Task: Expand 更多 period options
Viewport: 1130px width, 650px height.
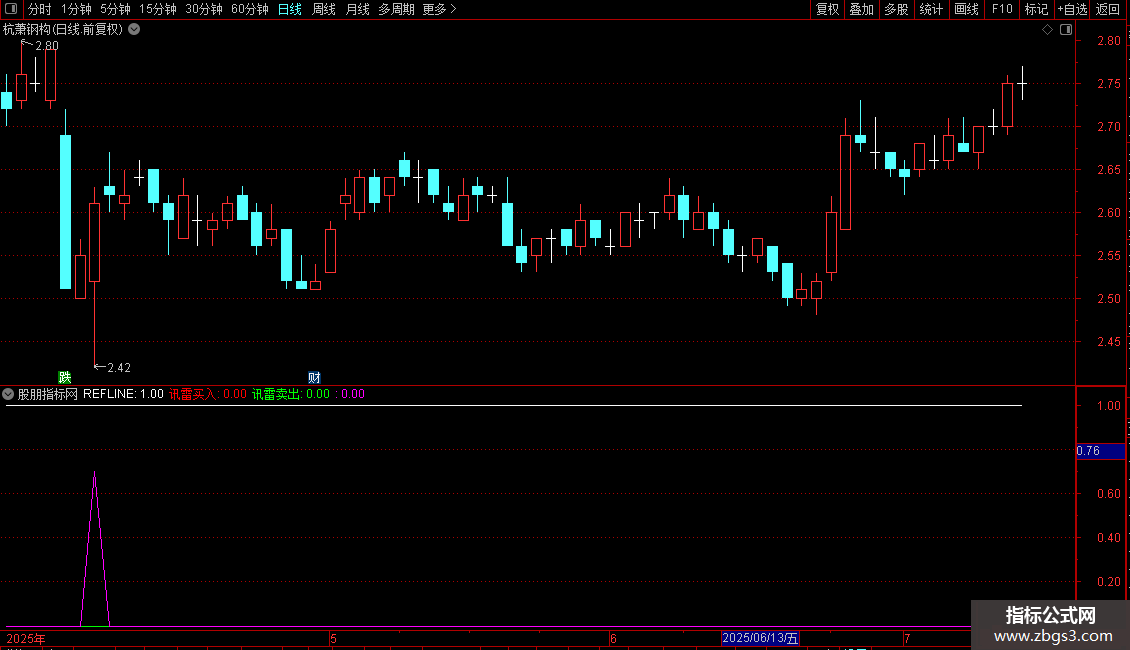Action: (439, 9)
